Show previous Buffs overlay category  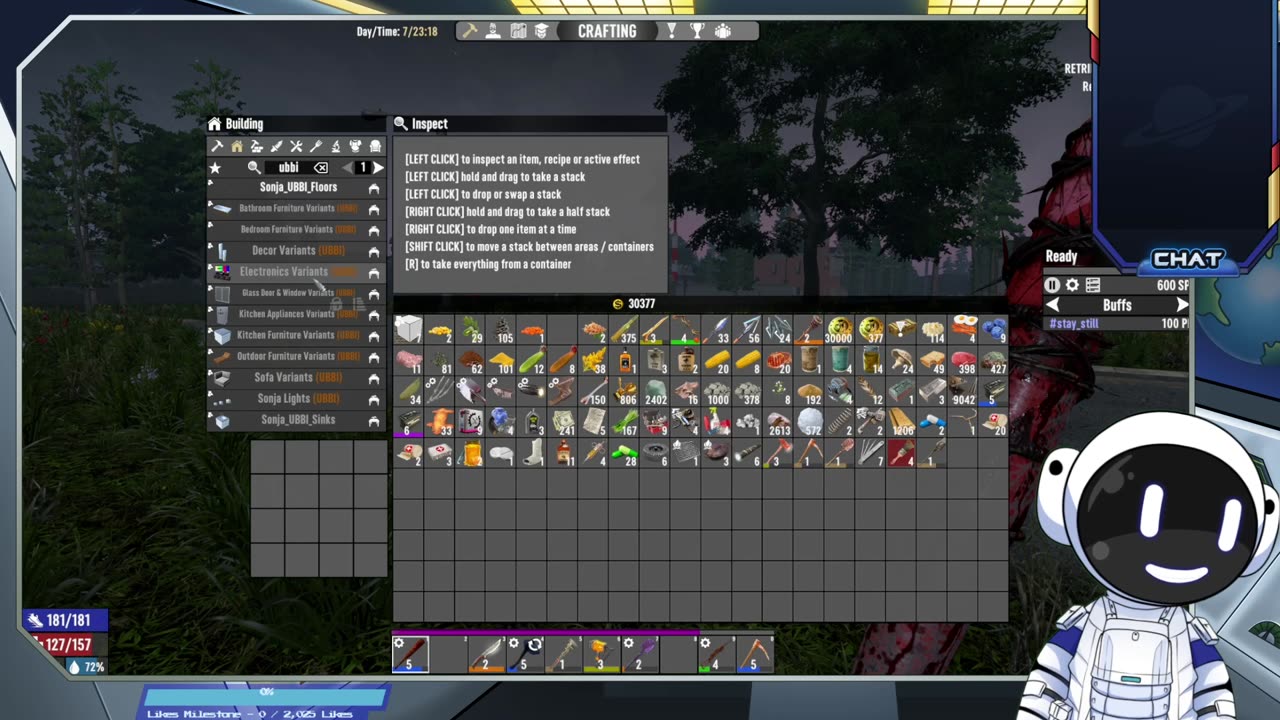1052,305
